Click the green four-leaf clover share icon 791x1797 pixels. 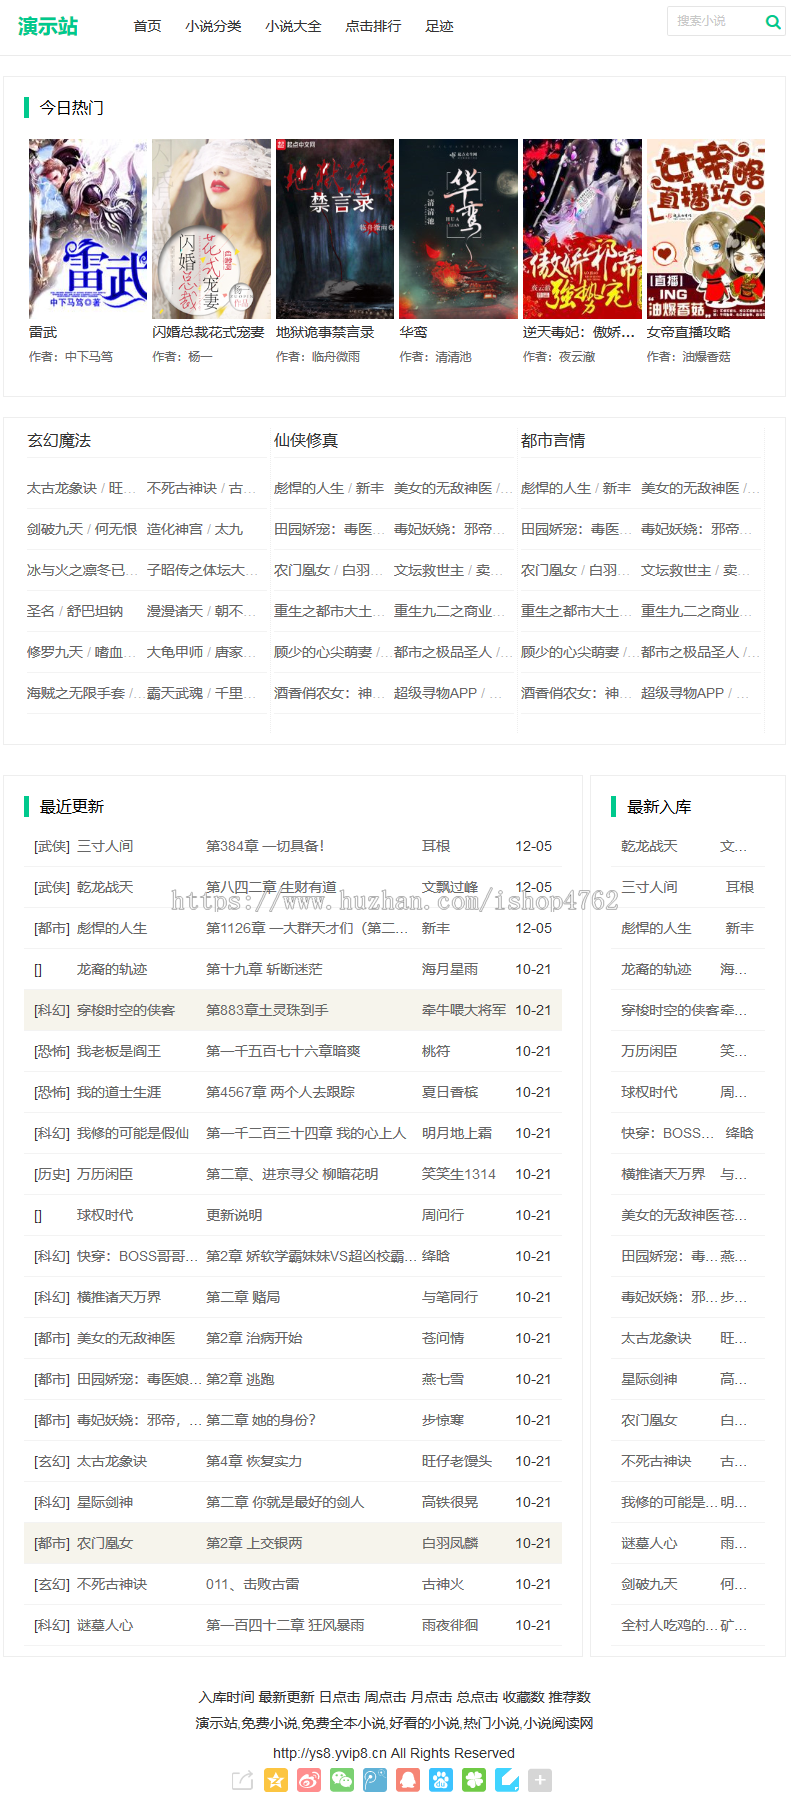(474, 1780)
